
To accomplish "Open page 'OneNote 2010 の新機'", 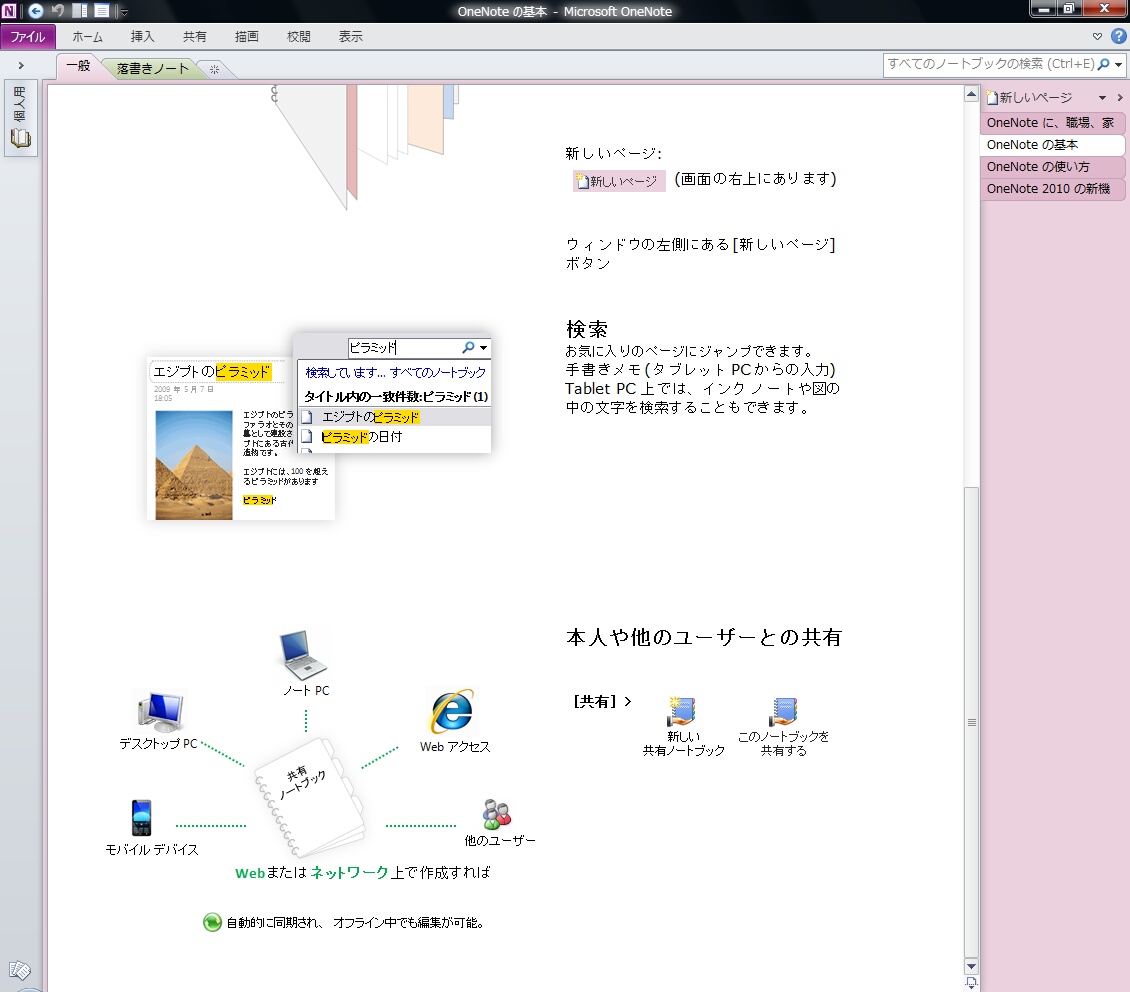I will coord(1052,189).
